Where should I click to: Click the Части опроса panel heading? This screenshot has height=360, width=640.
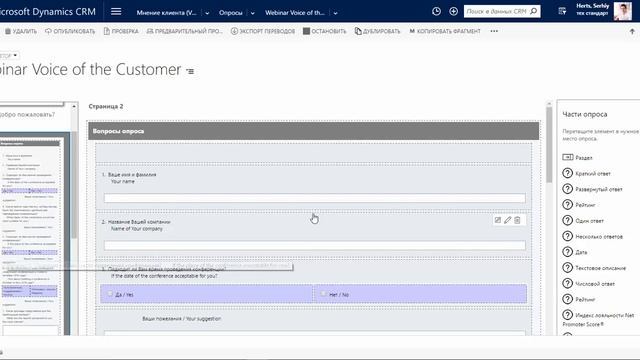tap(584, 114)
